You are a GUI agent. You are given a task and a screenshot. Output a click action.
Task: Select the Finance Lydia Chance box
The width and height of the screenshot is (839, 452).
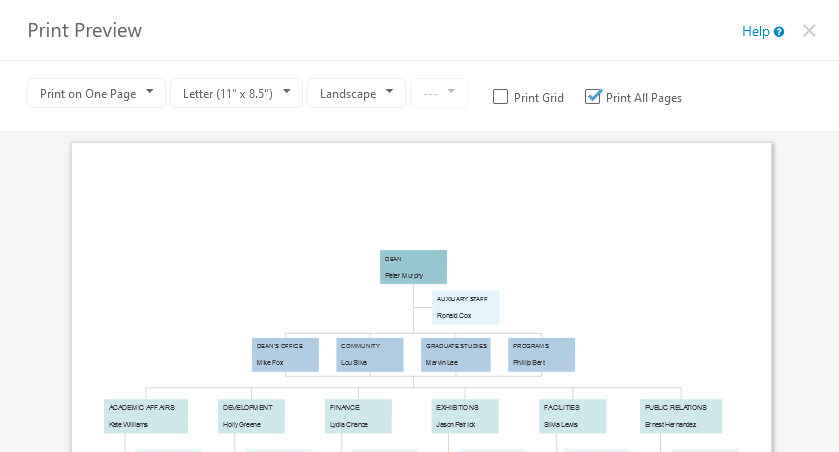pyautogui.click(x=358, y=416)
